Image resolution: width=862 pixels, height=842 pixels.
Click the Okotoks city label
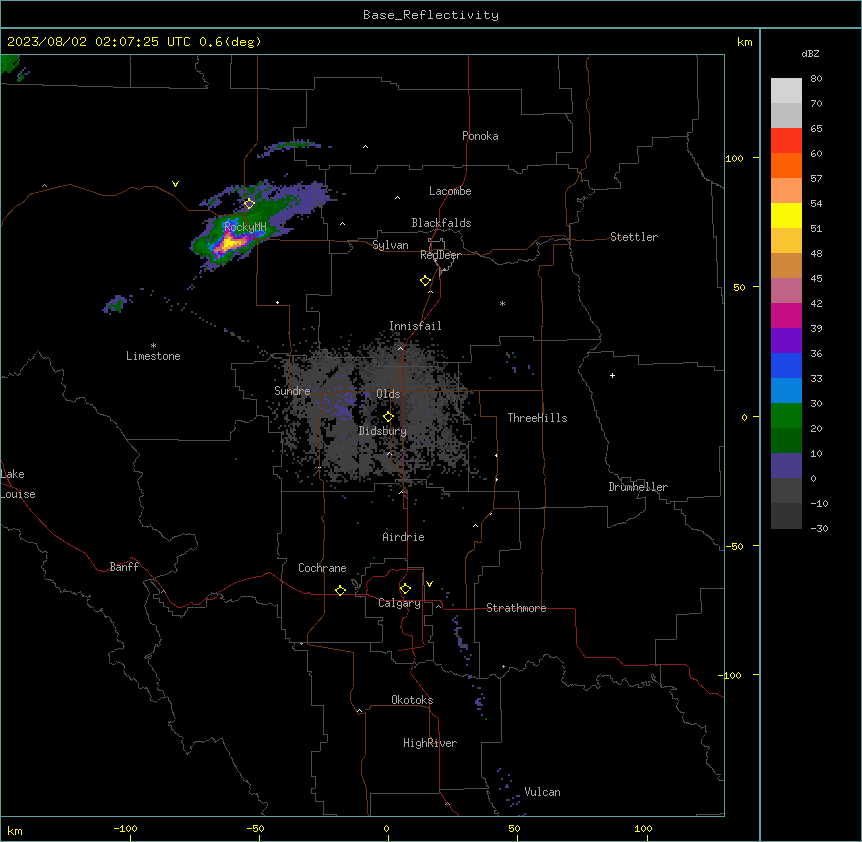coord(412,700)
